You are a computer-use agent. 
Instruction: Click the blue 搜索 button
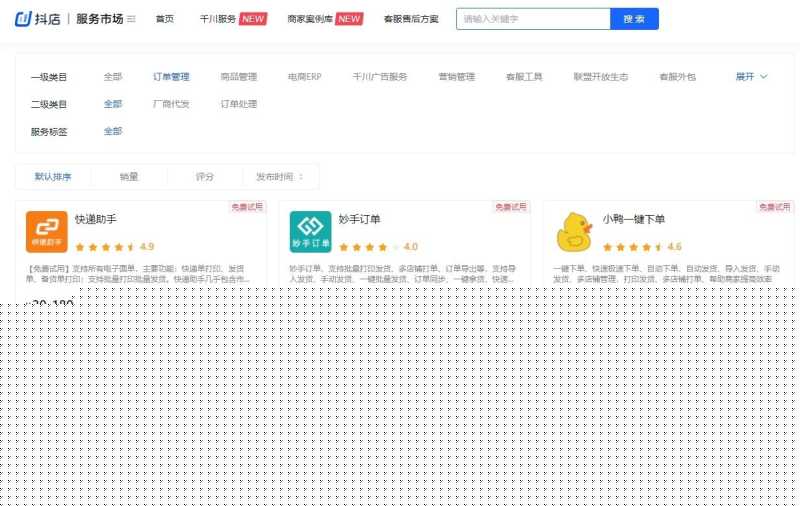634,19
